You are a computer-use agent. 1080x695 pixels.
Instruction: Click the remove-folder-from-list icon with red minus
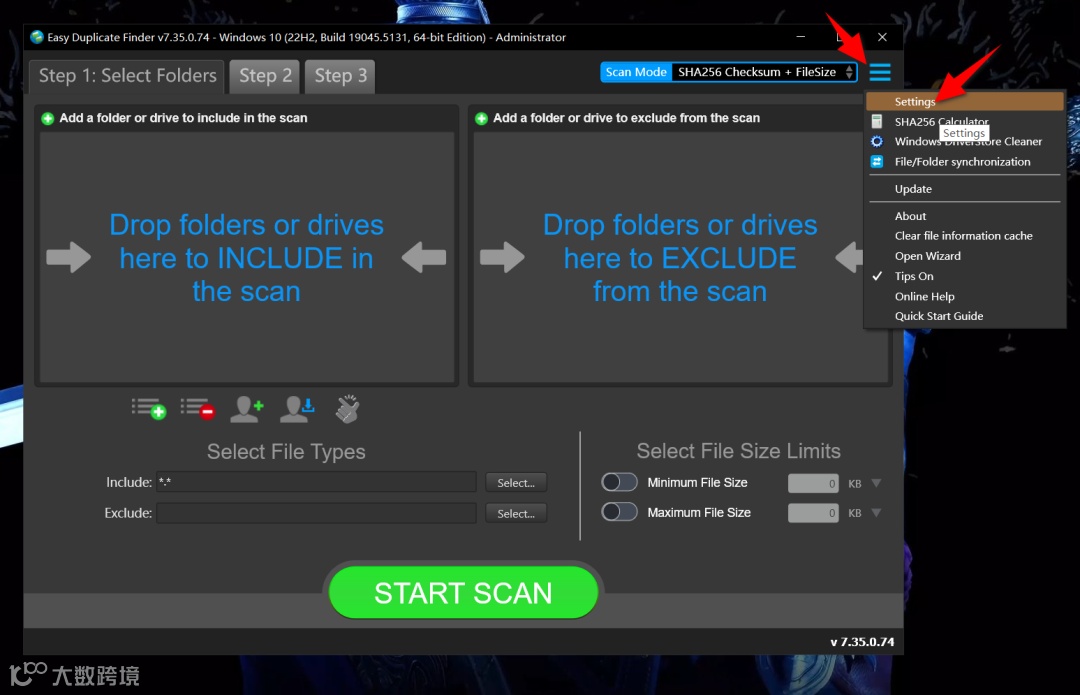click(x=198, y=408)
